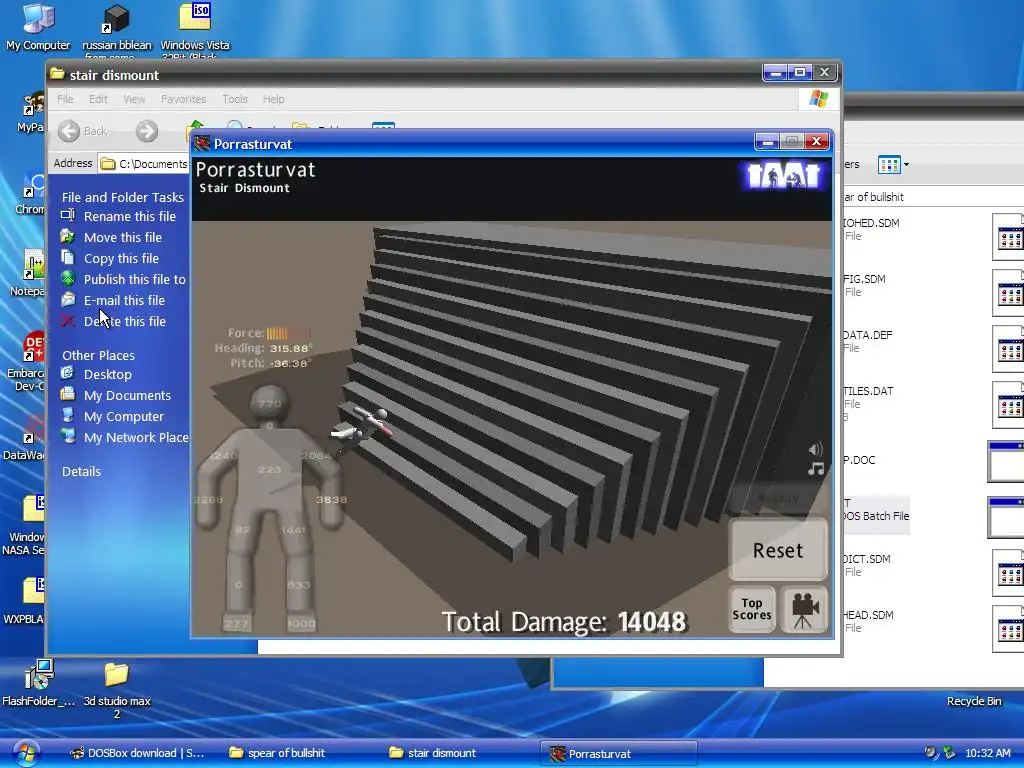The image size is (1024, 768).
Task: Click the Force meter bar
Action: pyautogui.click(x=288, y=333)
